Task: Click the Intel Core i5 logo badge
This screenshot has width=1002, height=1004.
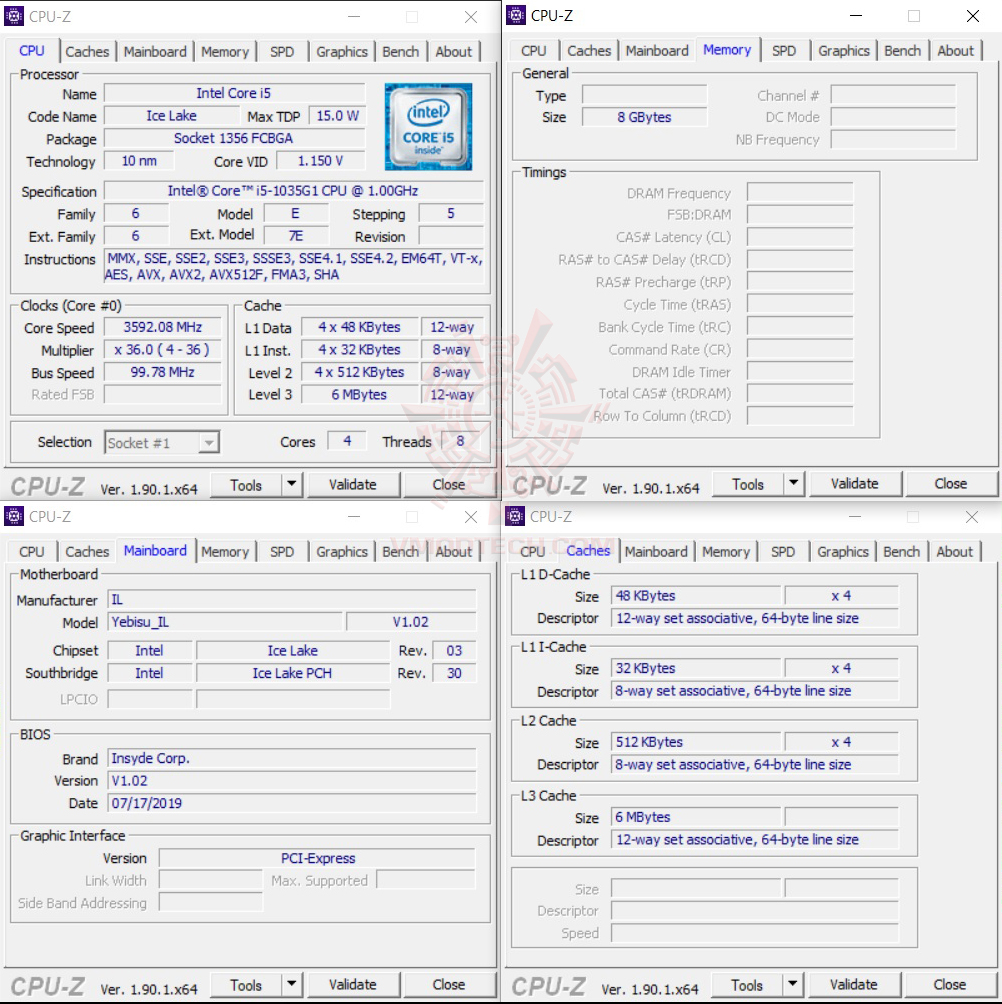Action: pyautogui.click(x=428, y=127)
